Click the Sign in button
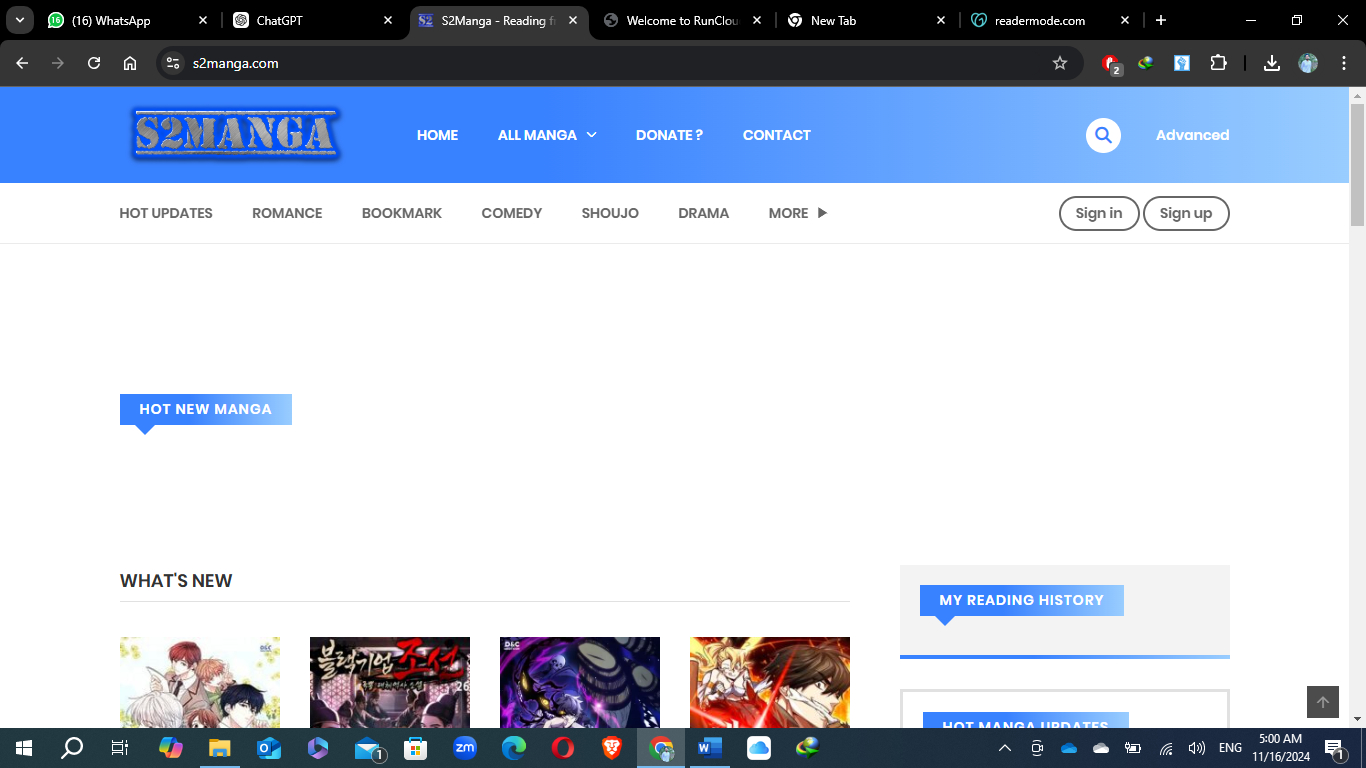This screenshot has width=1366, height=768. pyautogui.click(x=1098, y=213)
